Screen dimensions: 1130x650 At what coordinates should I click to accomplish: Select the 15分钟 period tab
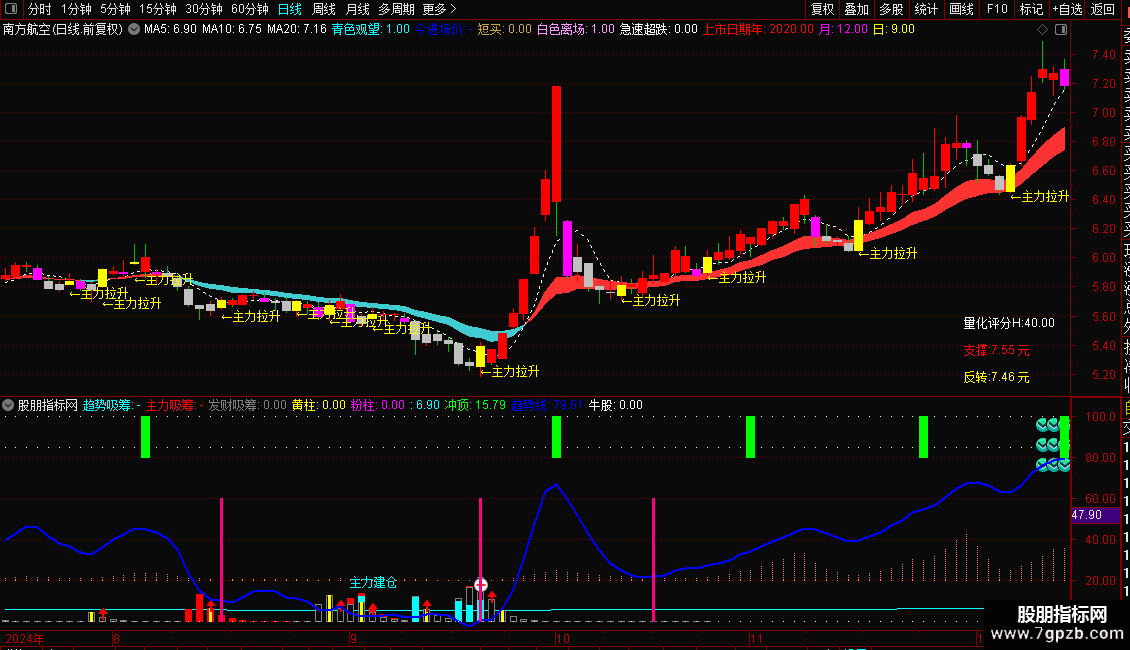[x=158, y=9]
